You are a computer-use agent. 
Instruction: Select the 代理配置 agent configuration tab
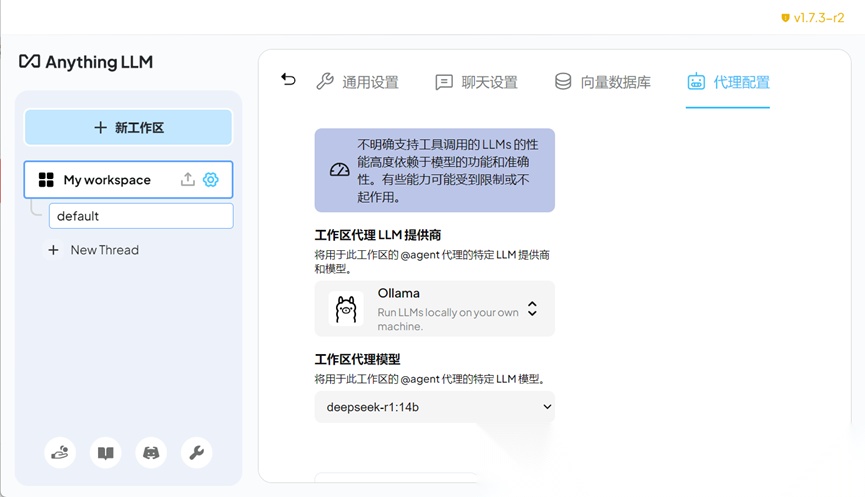pyautogui.click(x=728, y=82)
